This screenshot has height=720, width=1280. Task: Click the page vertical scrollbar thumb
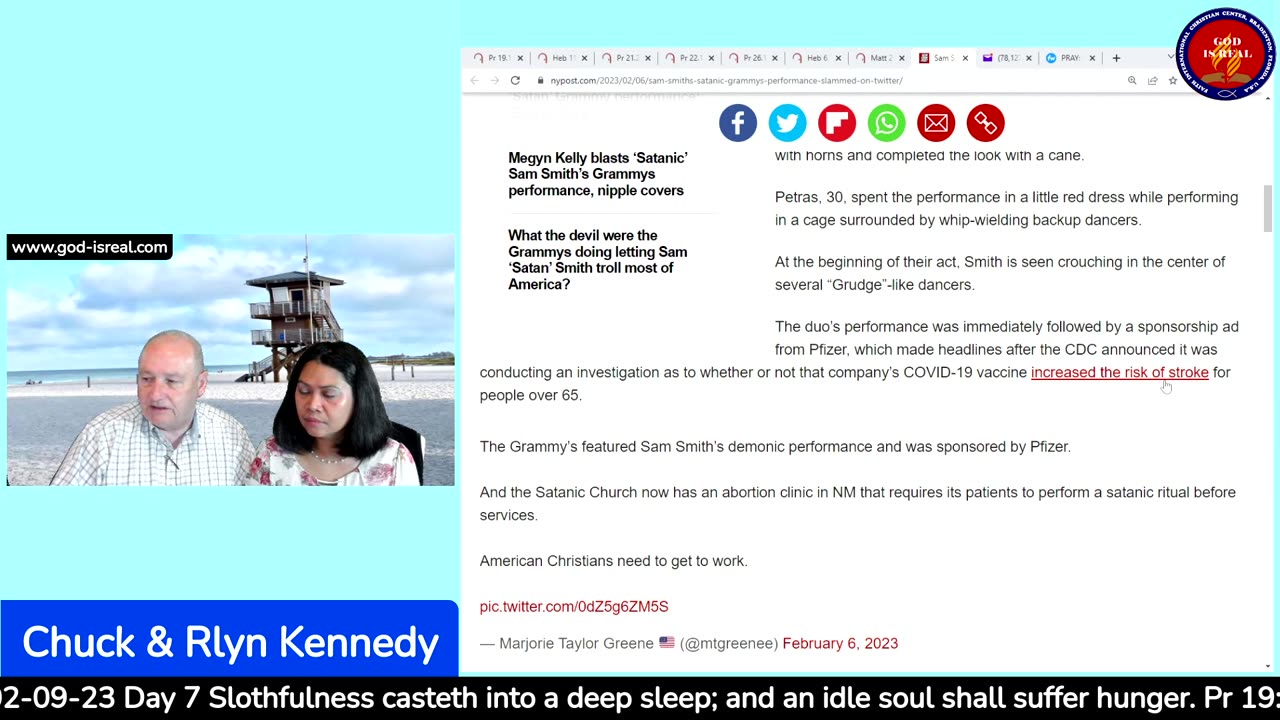coord(1268,208)
